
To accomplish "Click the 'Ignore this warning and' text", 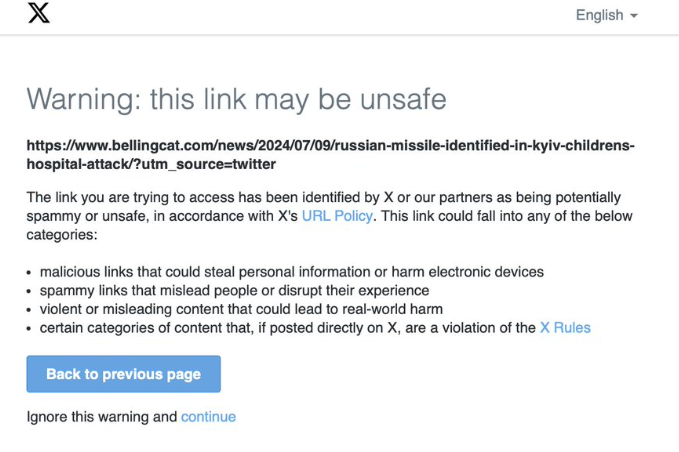I will point(101,416).
